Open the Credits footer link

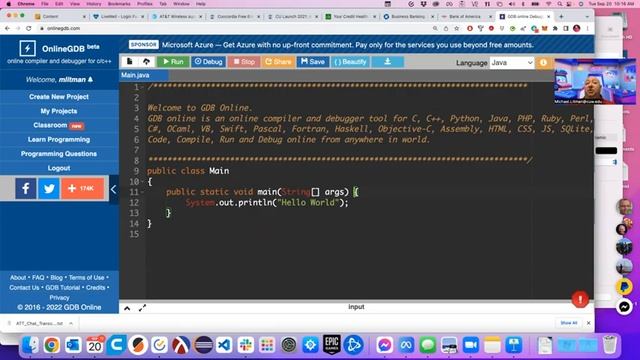pos(95,288)
